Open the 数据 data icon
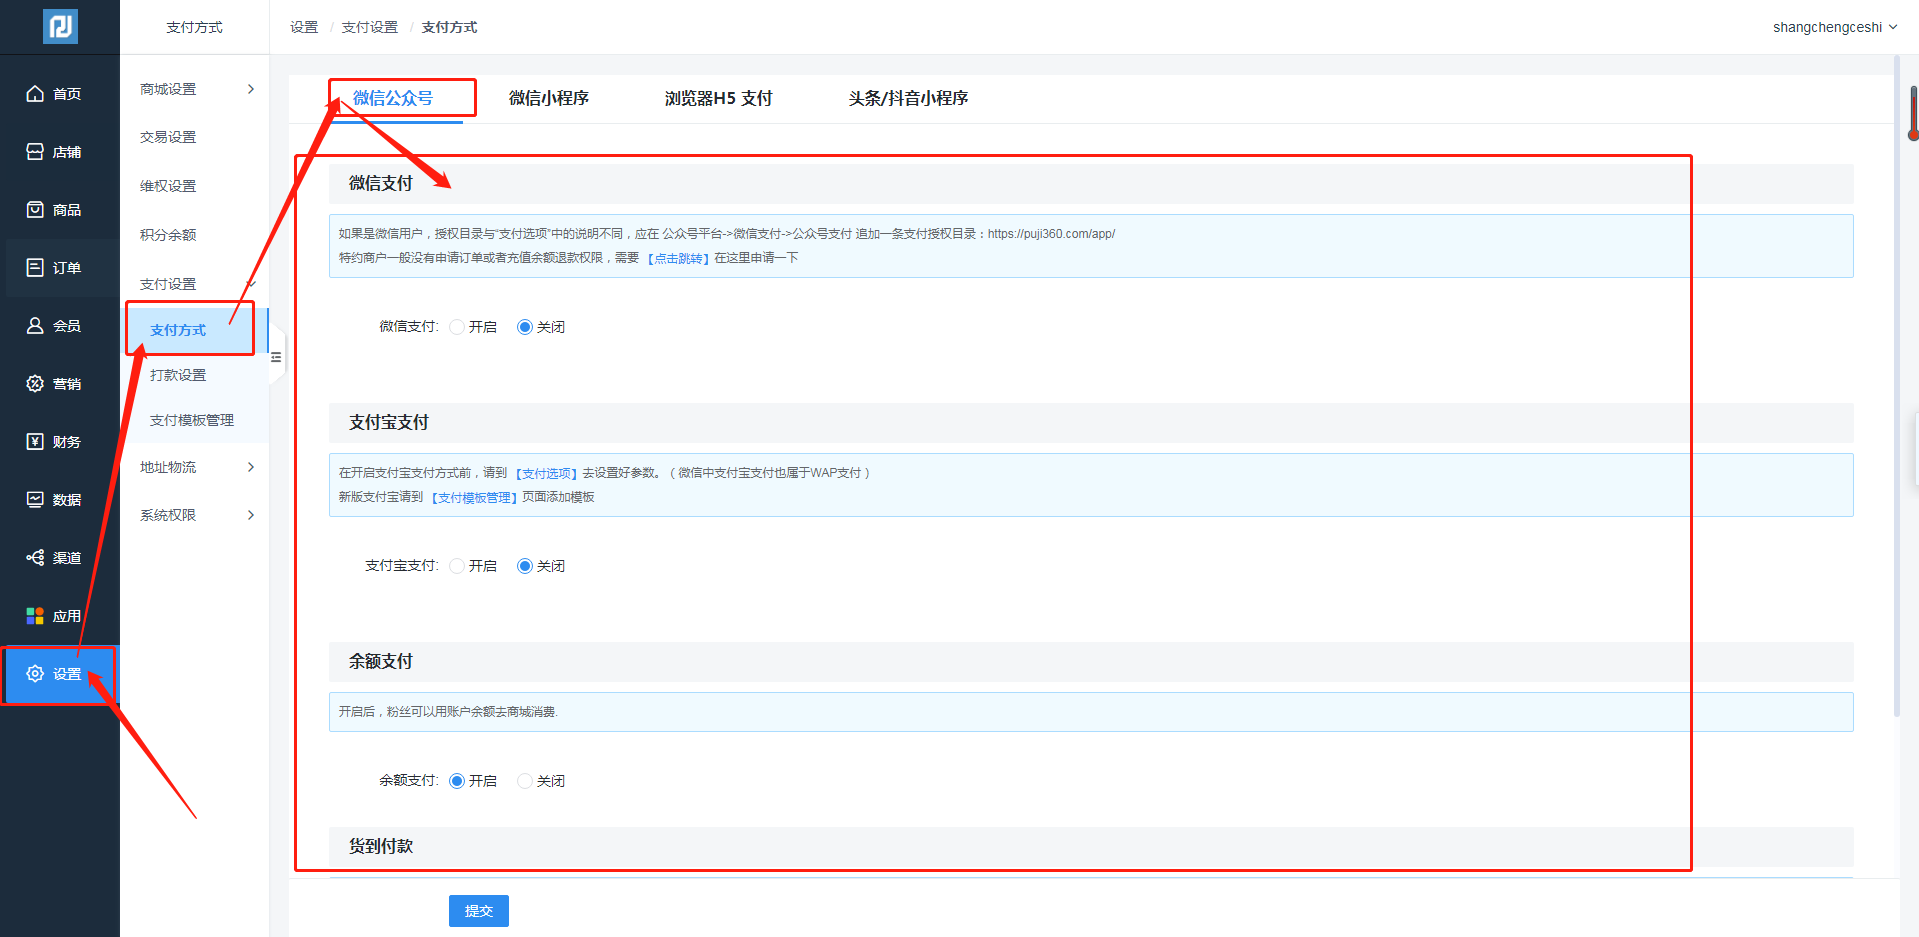 pos(35,500)
